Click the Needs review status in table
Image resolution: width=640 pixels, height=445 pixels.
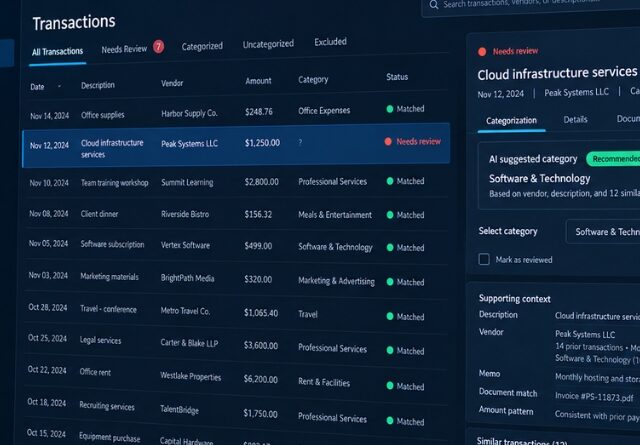pyautogui.click(x=418, y=142)
